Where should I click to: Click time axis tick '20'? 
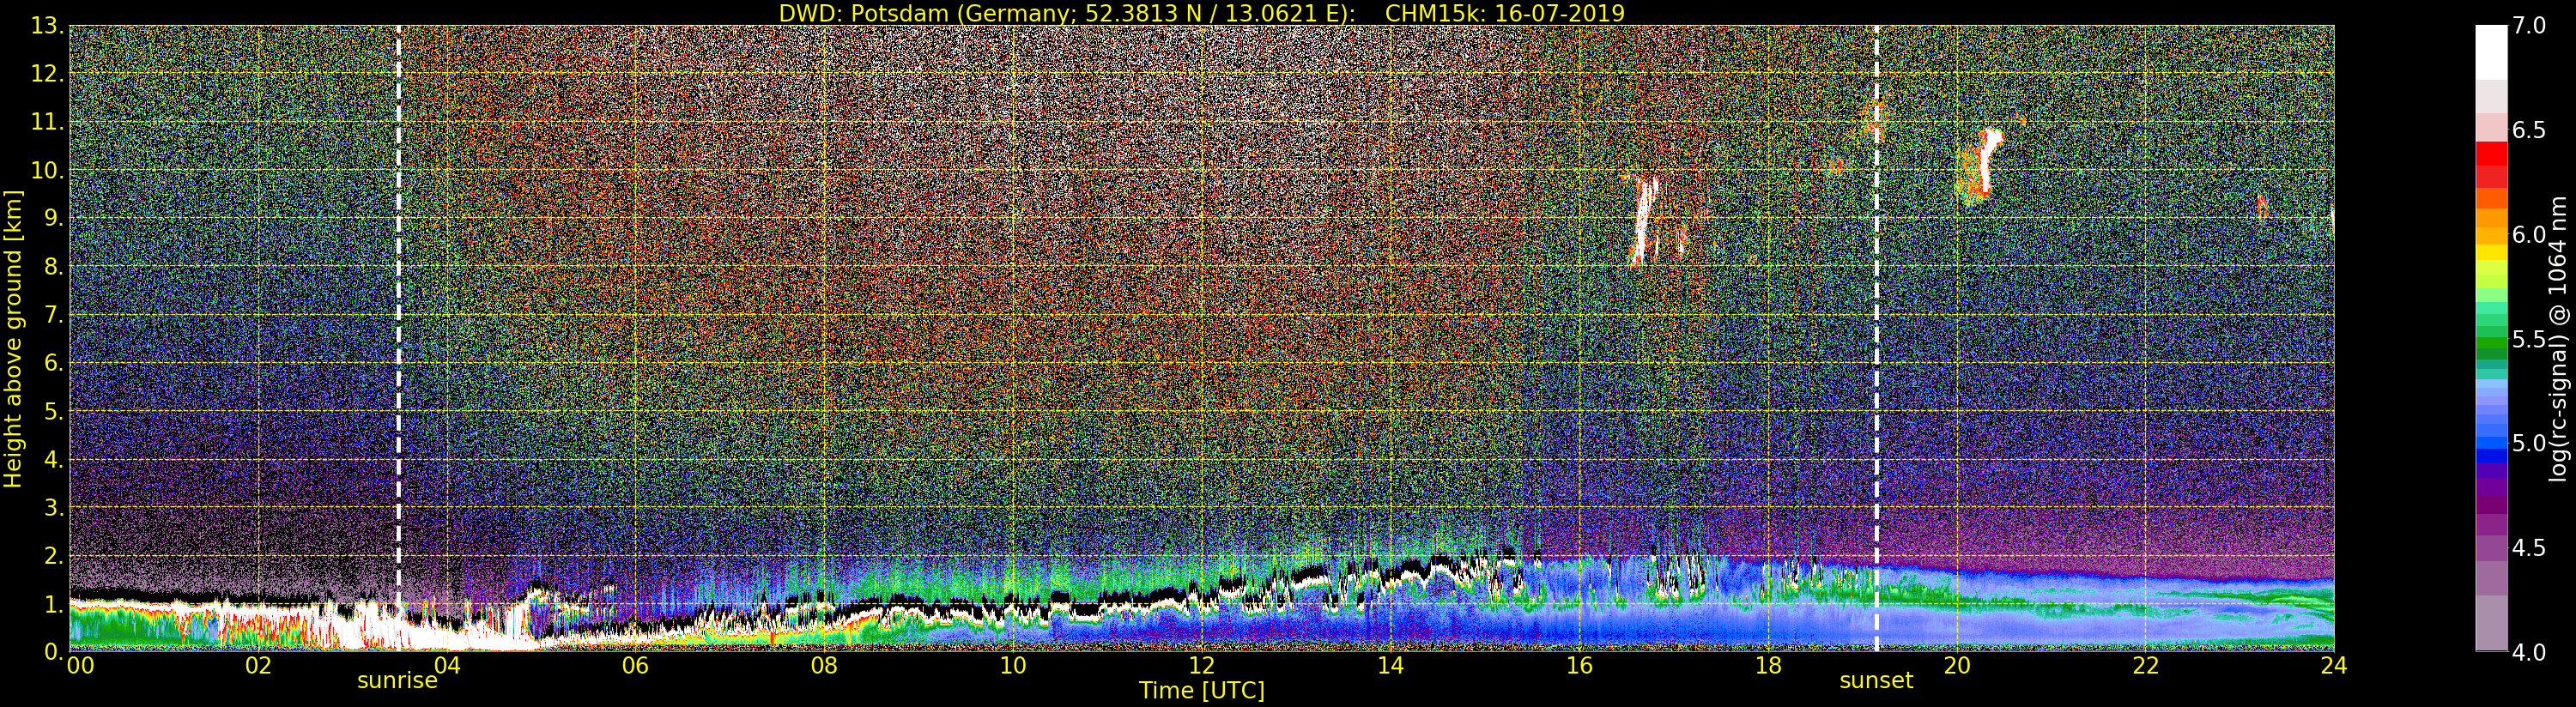1957,666
